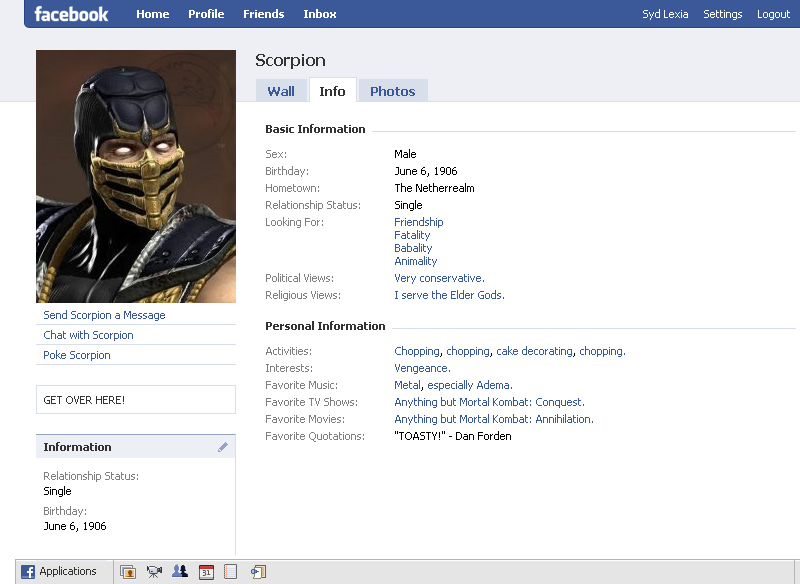Click the Babality link
Screen dimensions: 800x584
413,248
